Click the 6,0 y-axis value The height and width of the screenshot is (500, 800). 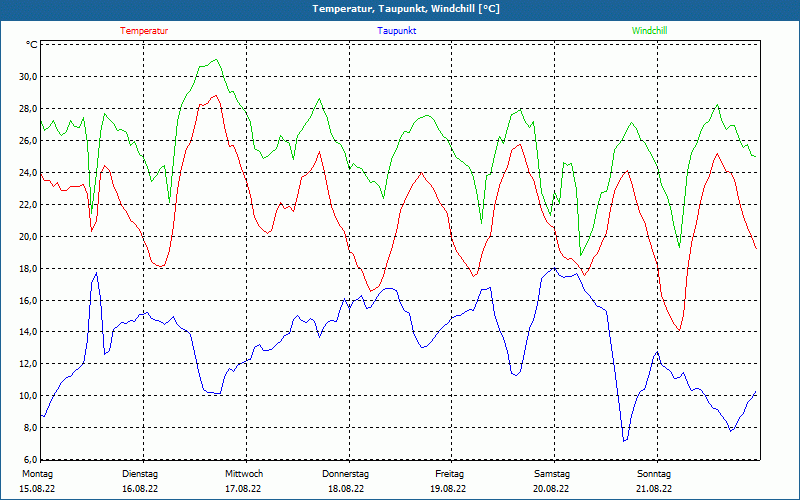click(30, 459)
